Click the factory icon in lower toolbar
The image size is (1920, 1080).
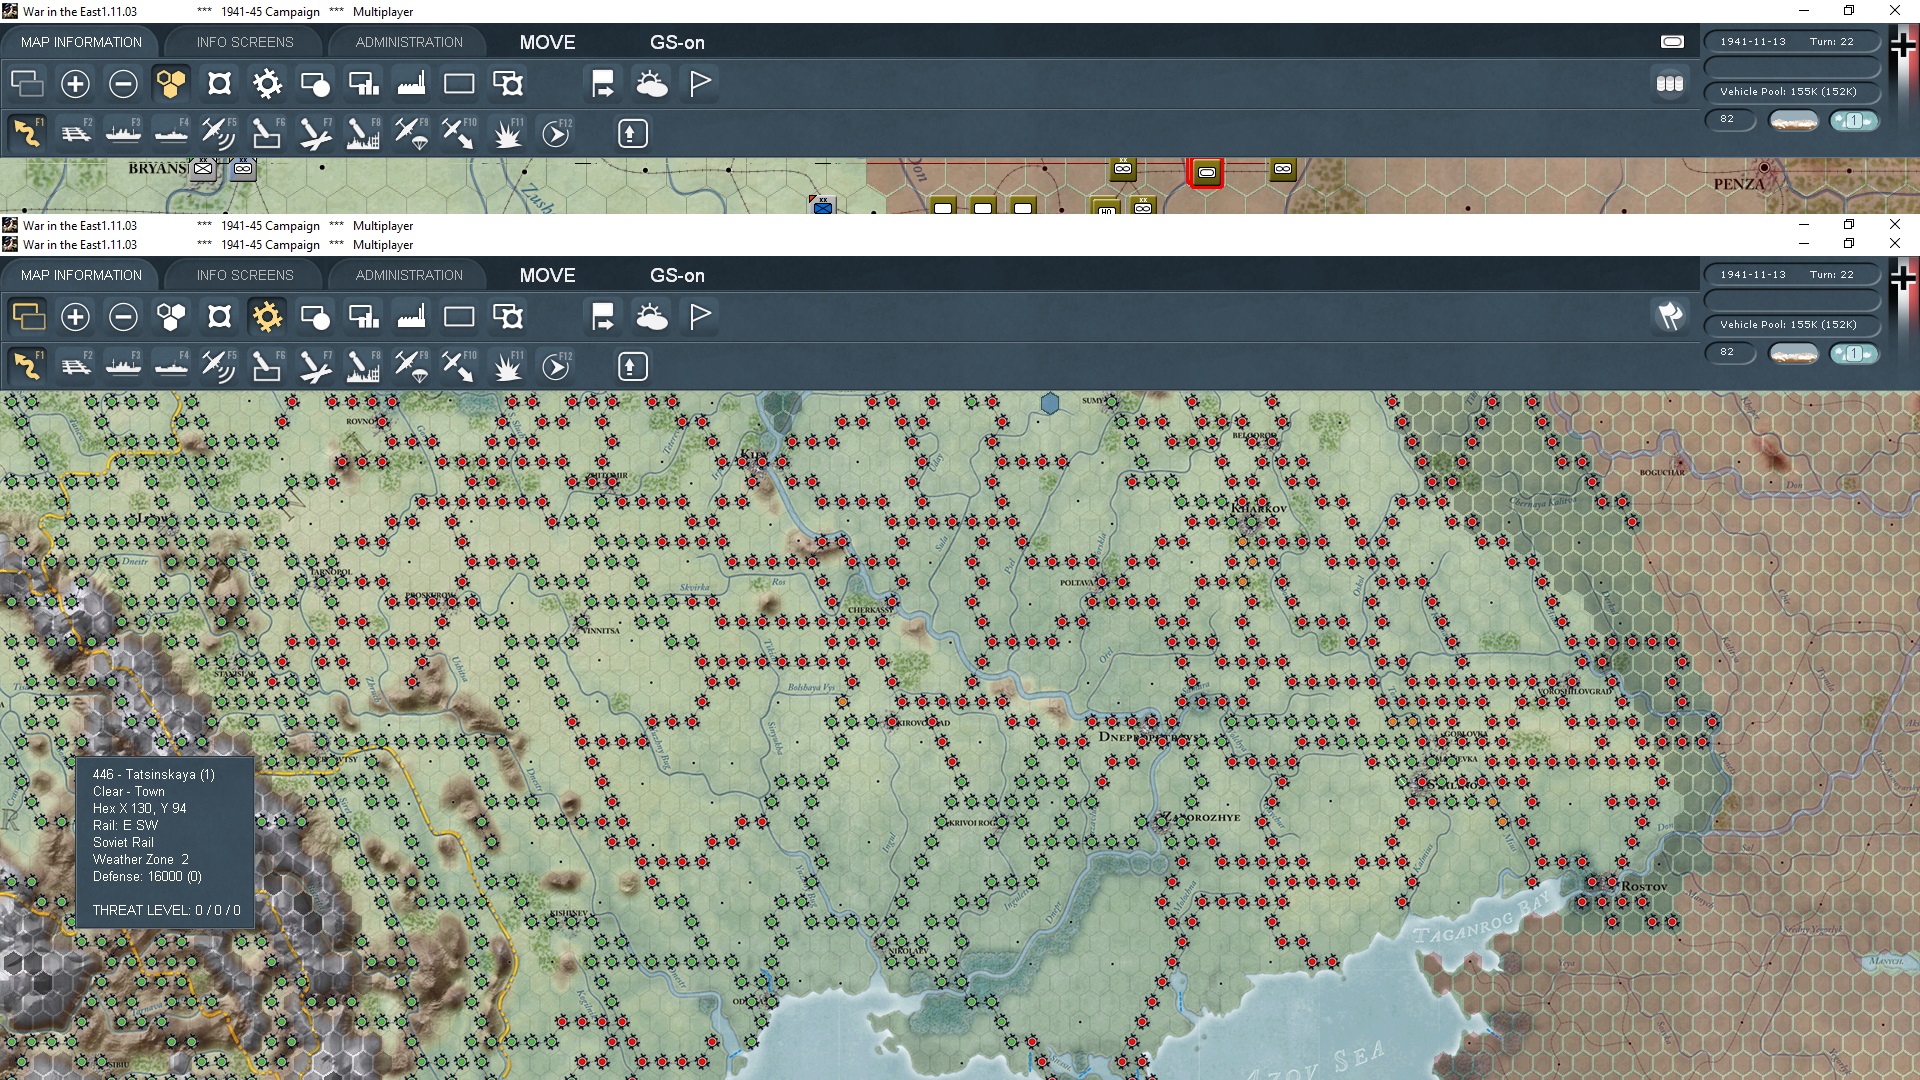point(411,317)
